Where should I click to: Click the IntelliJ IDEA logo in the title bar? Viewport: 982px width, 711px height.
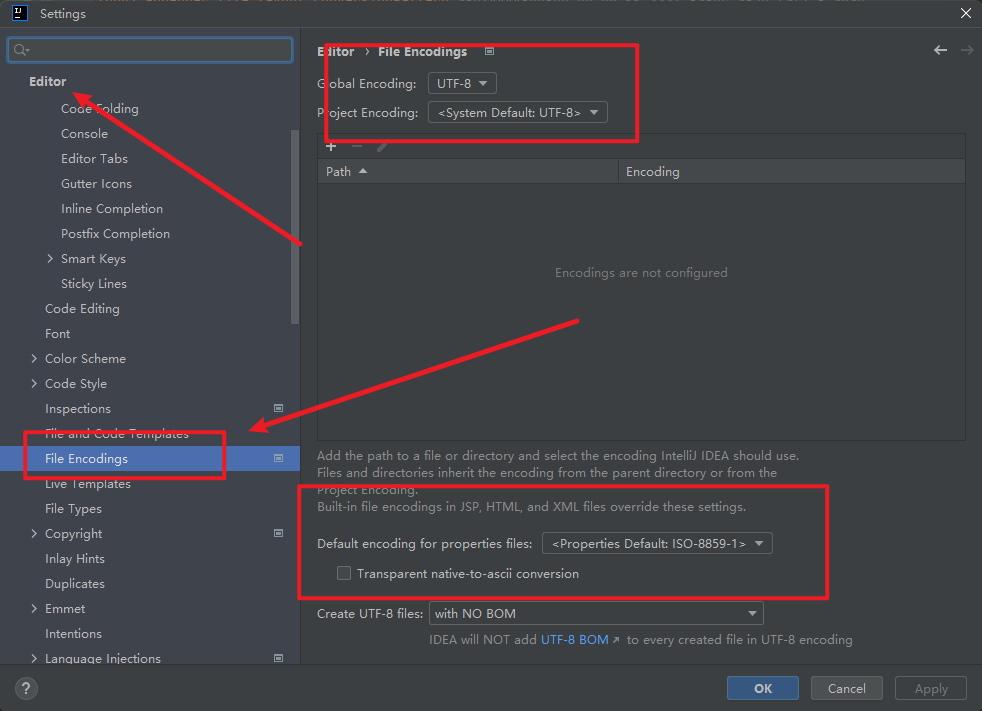pyautogui.click(x=19, y=13)
